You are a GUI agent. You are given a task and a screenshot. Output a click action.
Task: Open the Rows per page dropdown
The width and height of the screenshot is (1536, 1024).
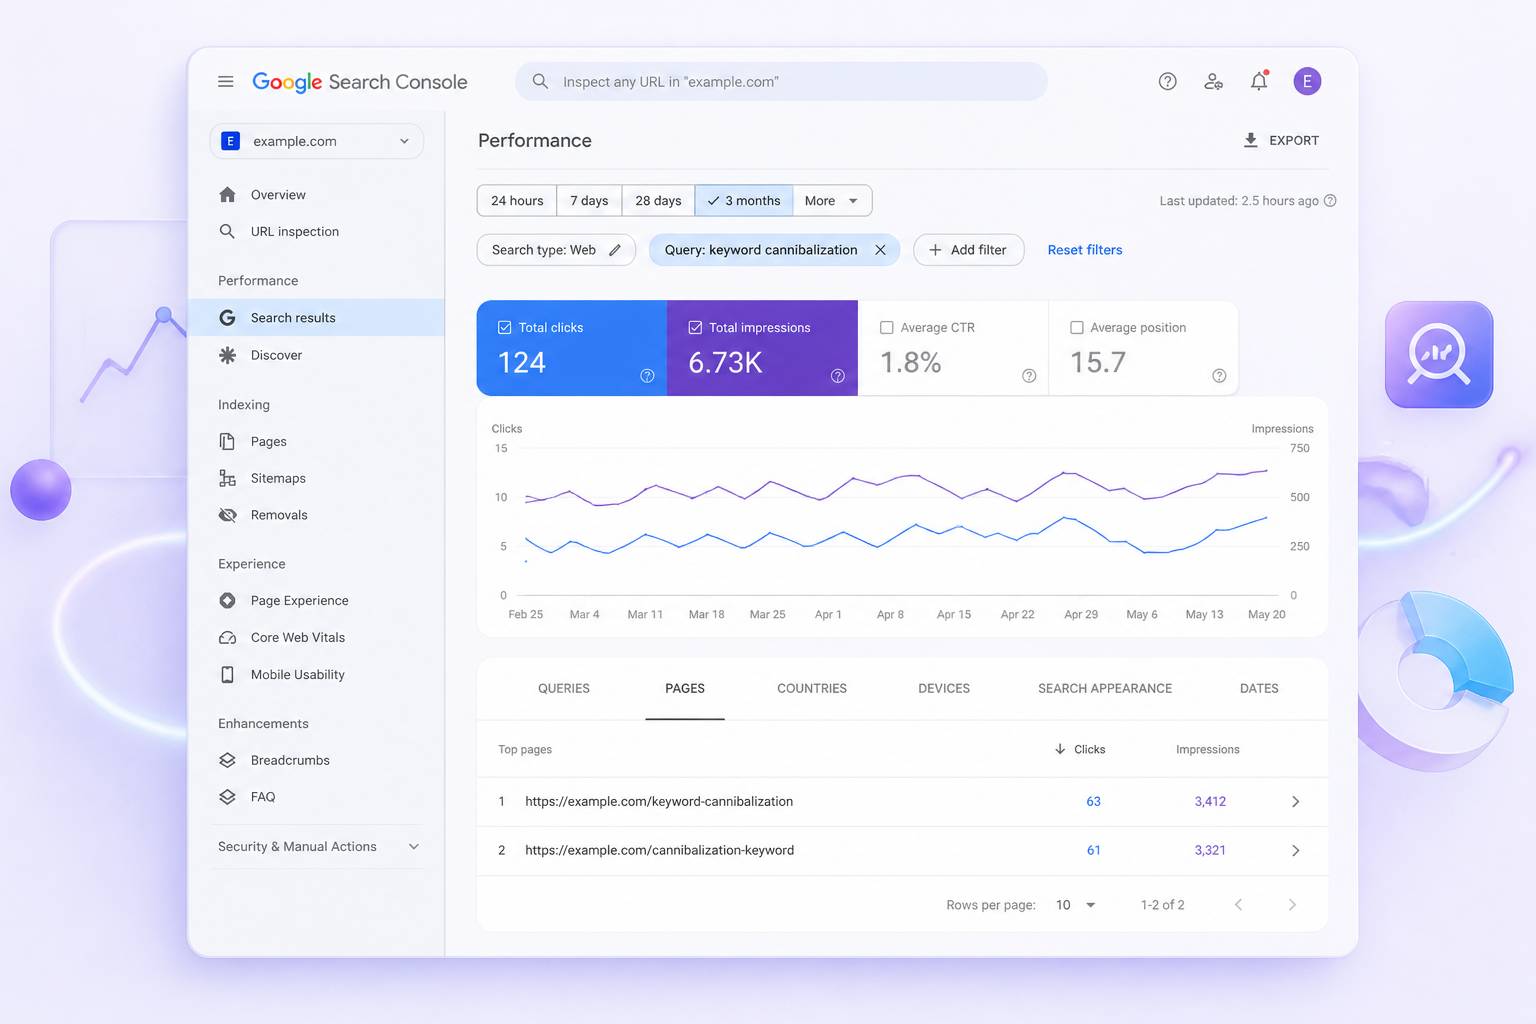tap(1076, 905)
